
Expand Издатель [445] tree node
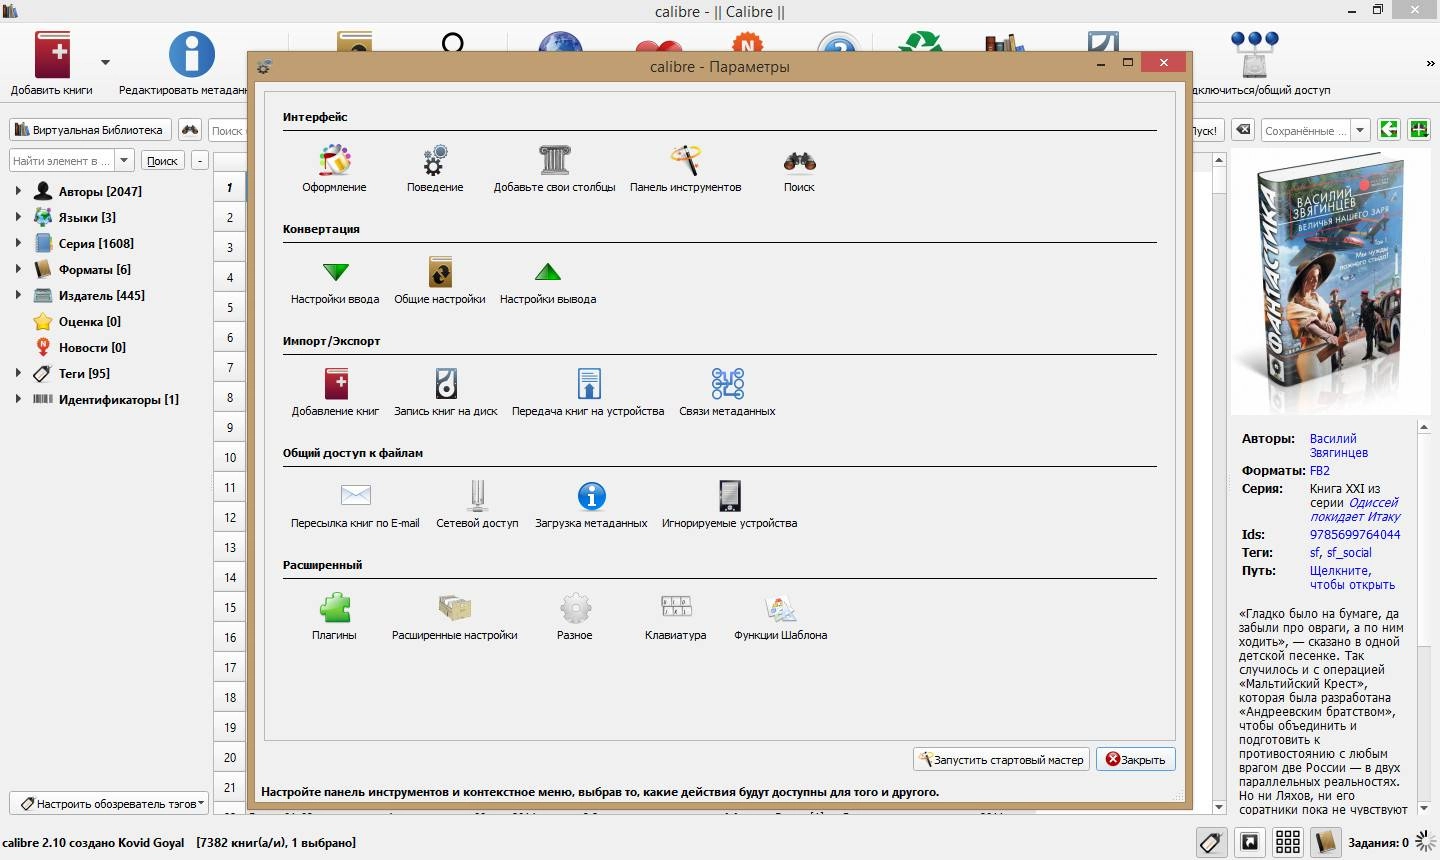[18, 295]
